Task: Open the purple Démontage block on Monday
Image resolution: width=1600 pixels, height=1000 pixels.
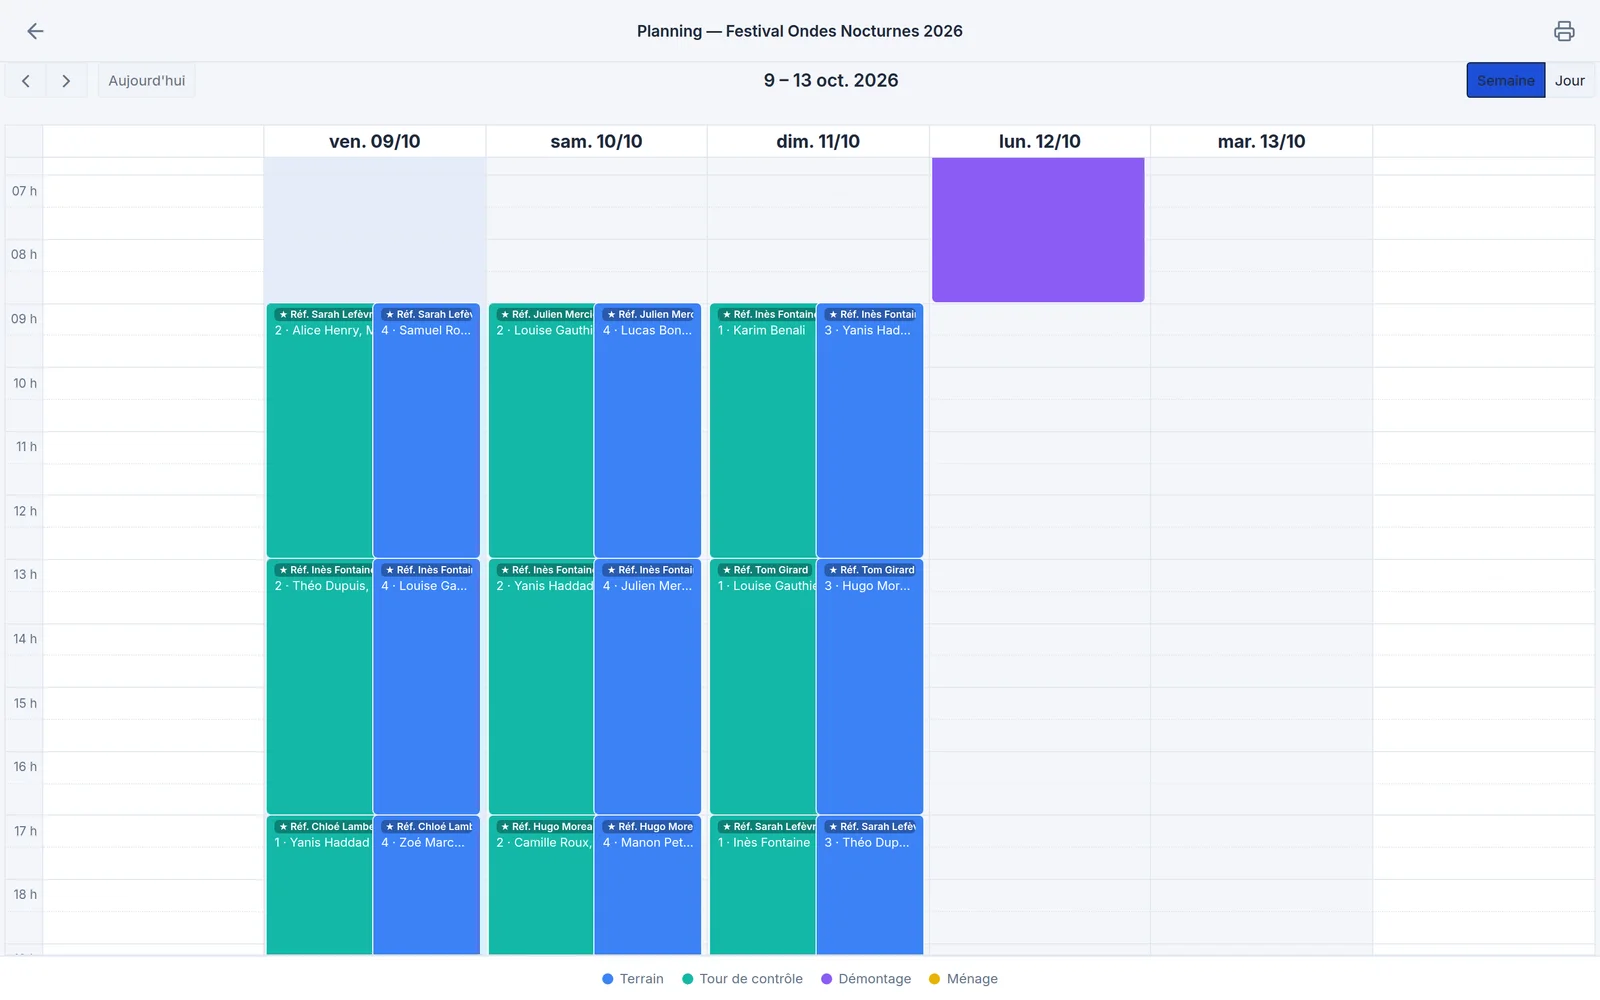Action: tap(1038, 230)
